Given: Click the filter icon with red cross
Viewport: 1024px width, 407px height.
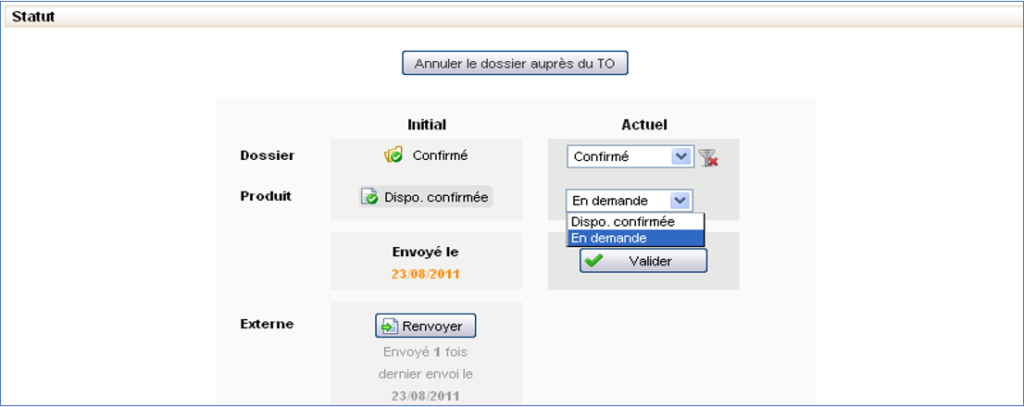Looking at the screenshot, I should click(708, 157).
